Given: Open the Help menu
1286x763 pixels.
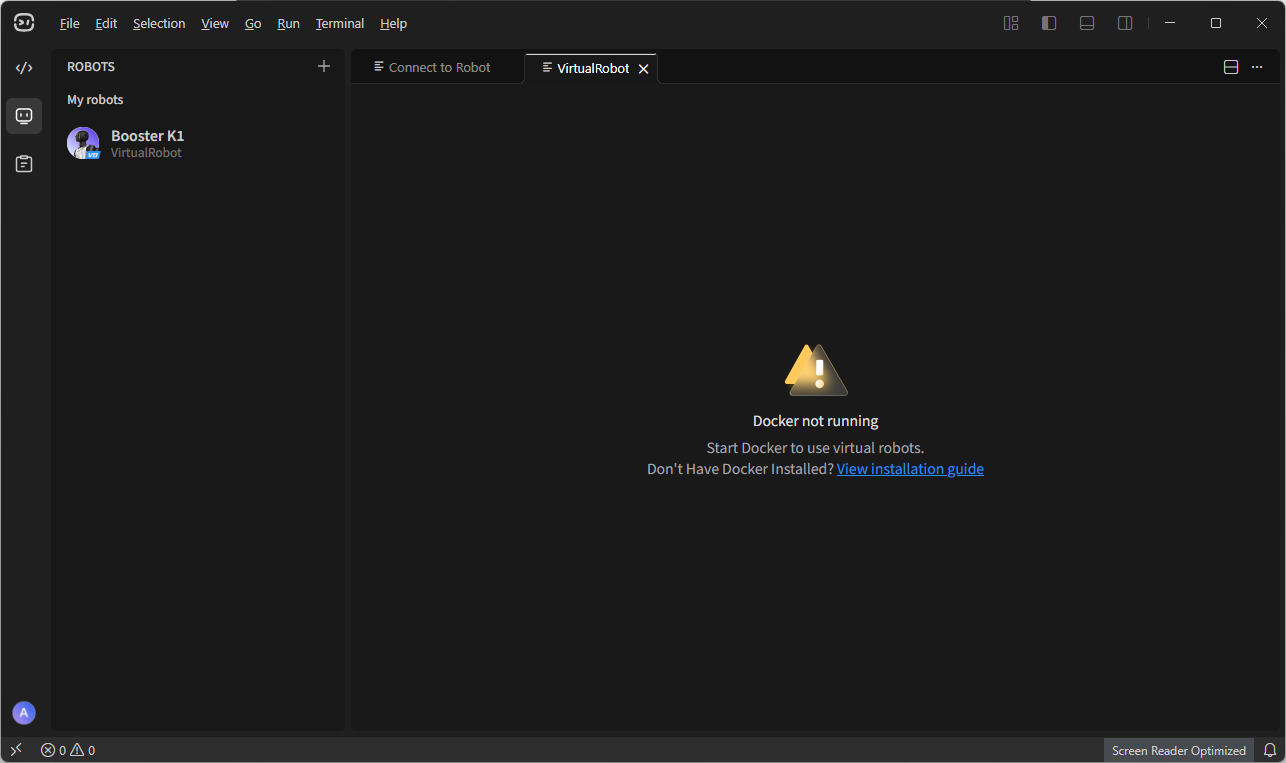Looking at the screenshot, I should point(394,23).
